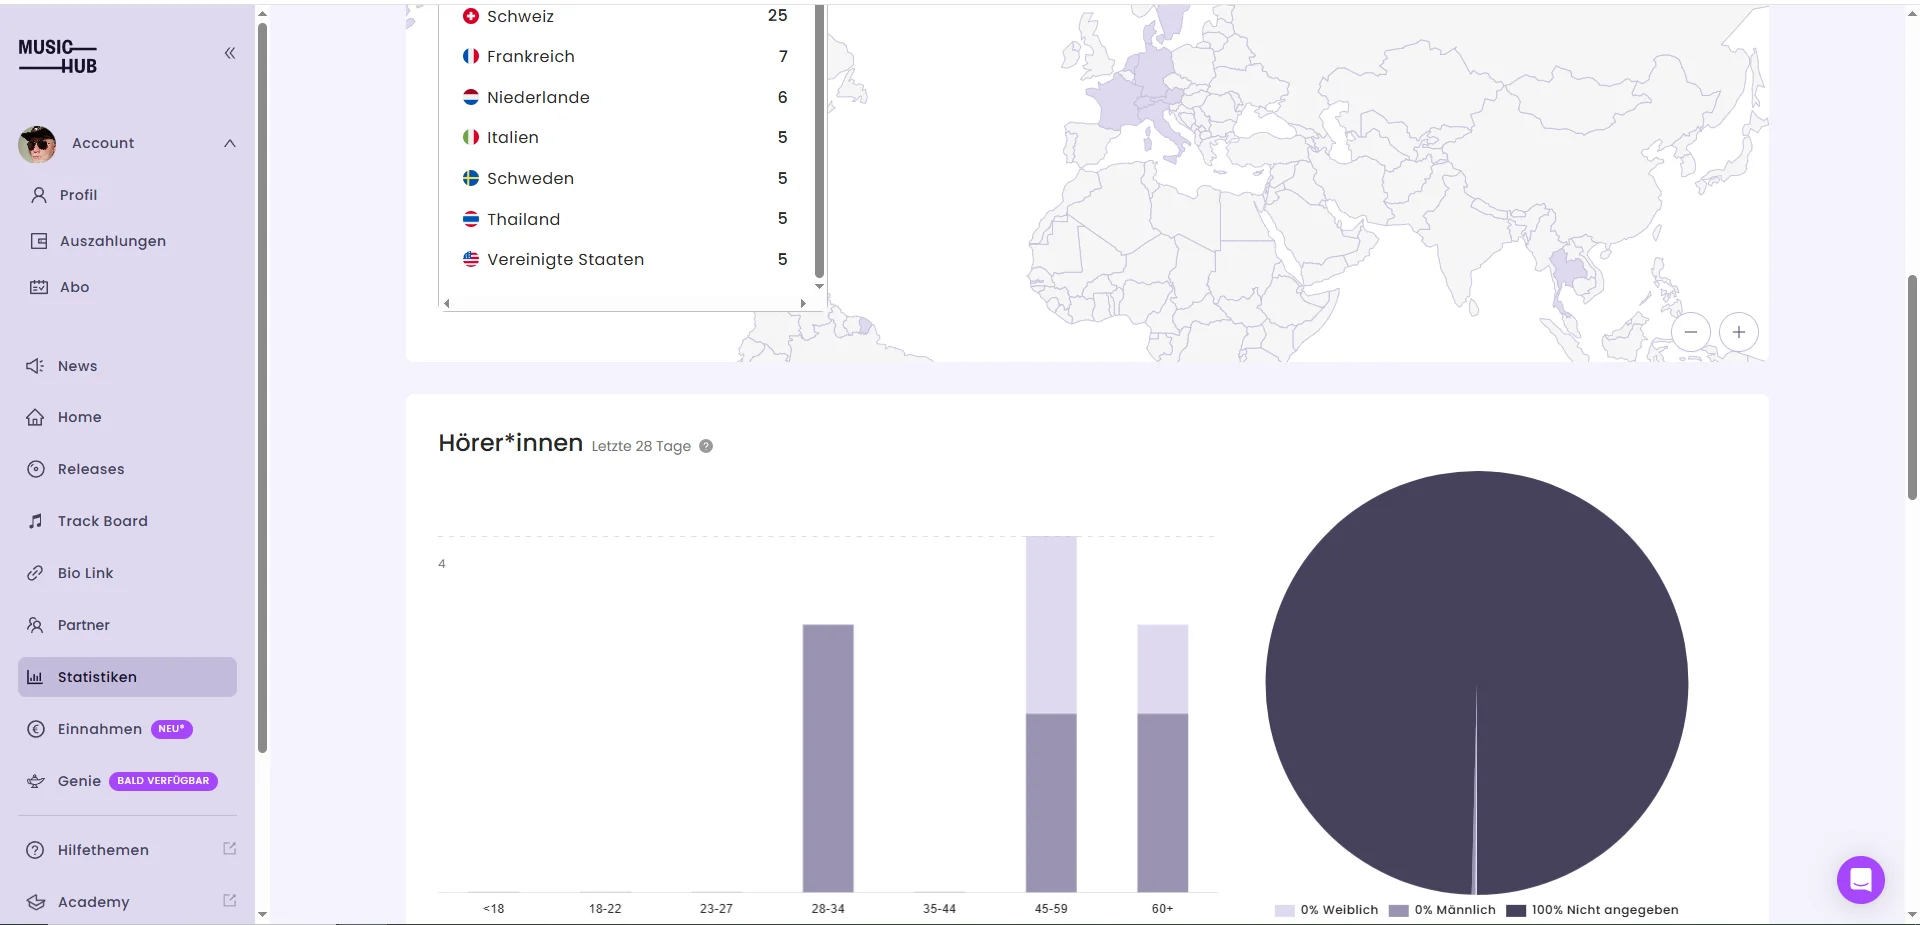1920x925 pixels.
Task: Click the Partner people icon
Action: coord(35,625)
